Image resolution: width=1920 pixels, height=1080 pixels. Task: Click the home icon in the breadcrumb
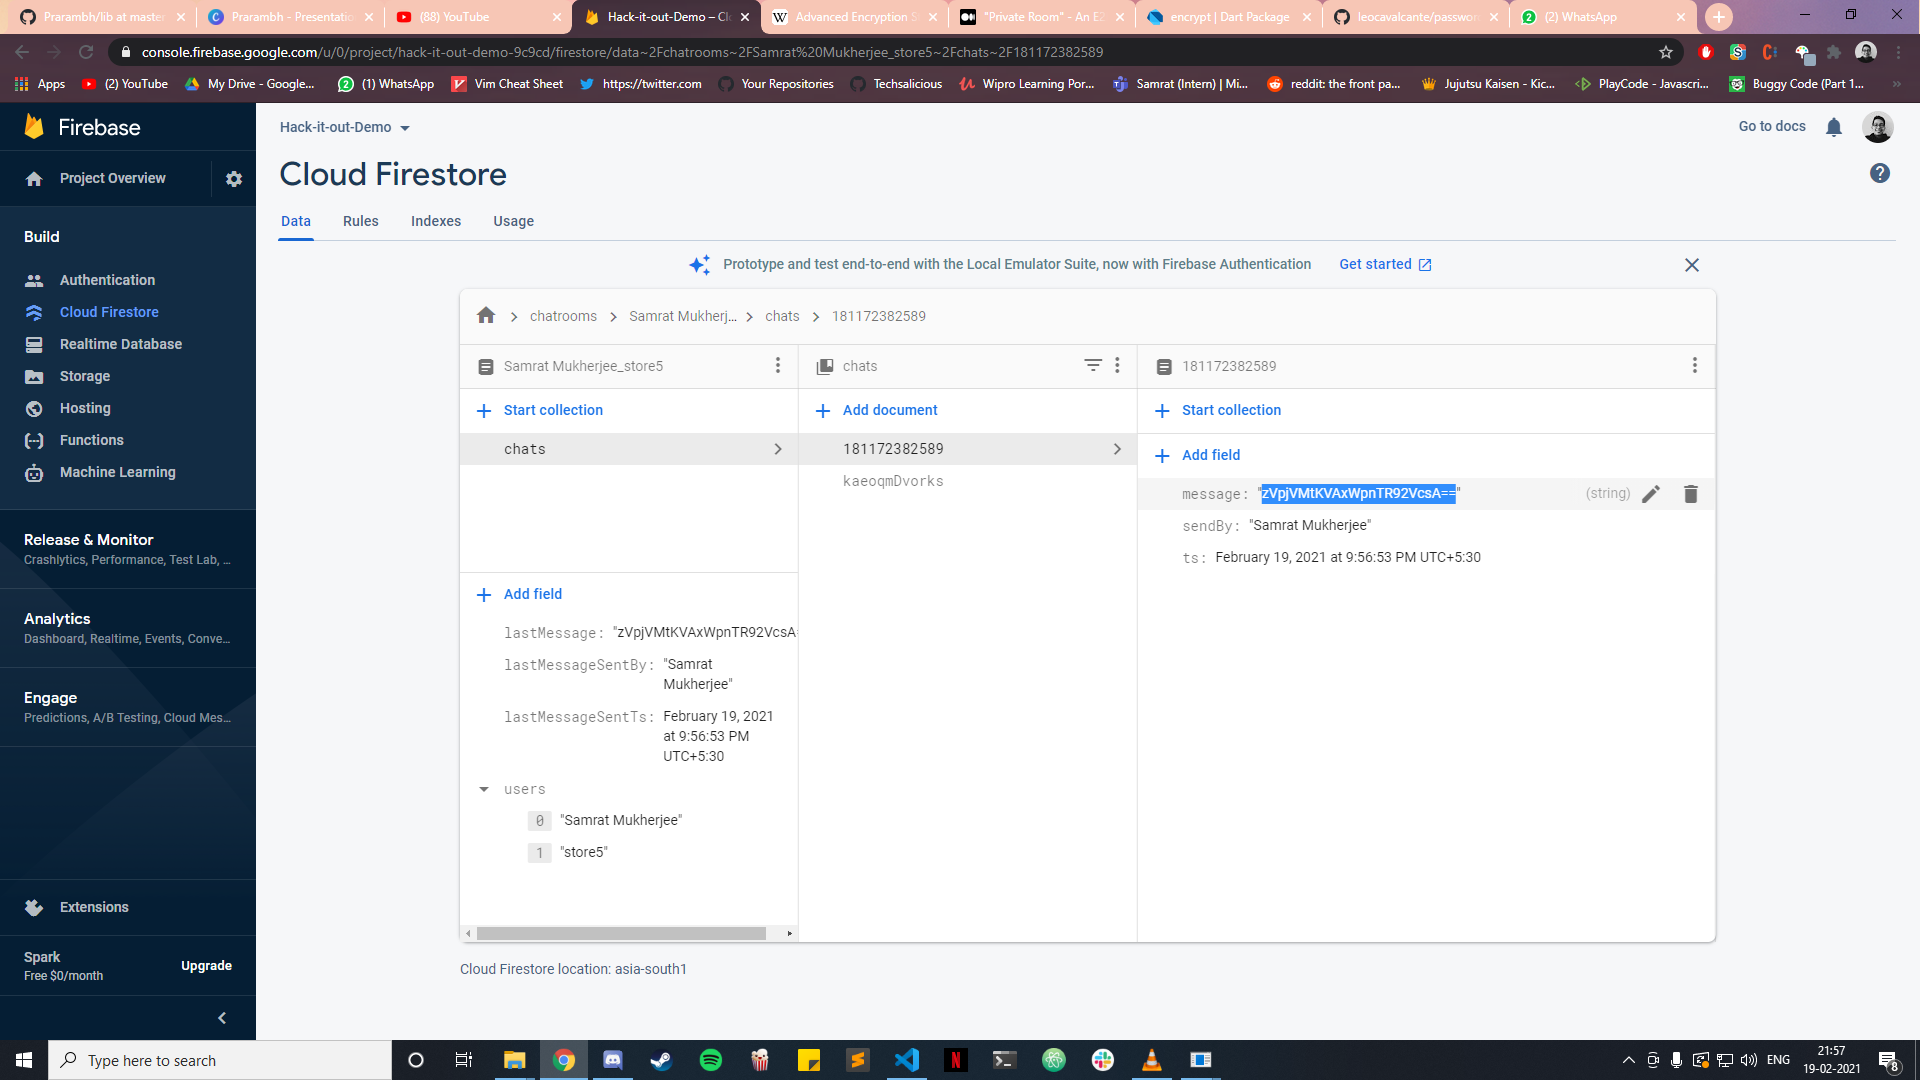[486, 316]
